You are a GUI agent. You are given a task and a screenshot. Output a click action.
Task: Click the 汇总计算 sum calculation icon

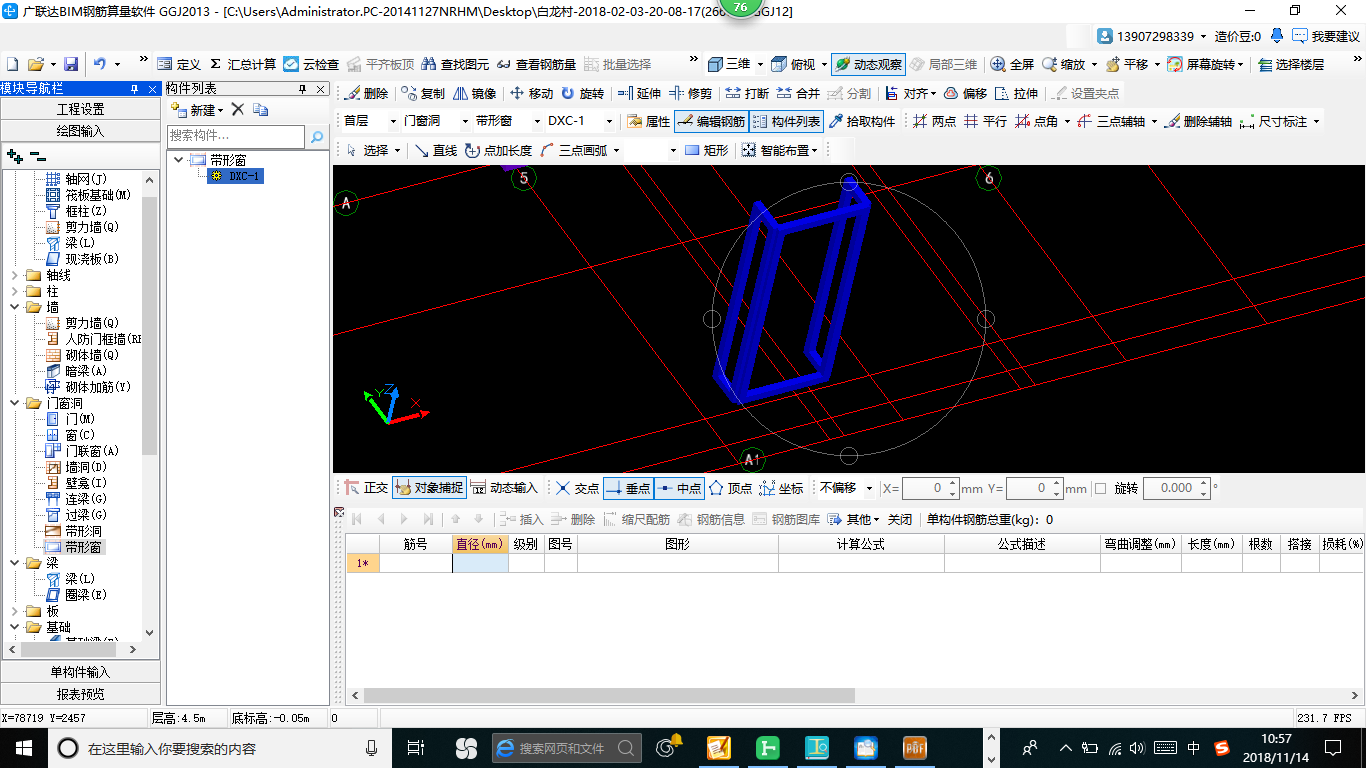pyautogui.click(x=242, y=64)
